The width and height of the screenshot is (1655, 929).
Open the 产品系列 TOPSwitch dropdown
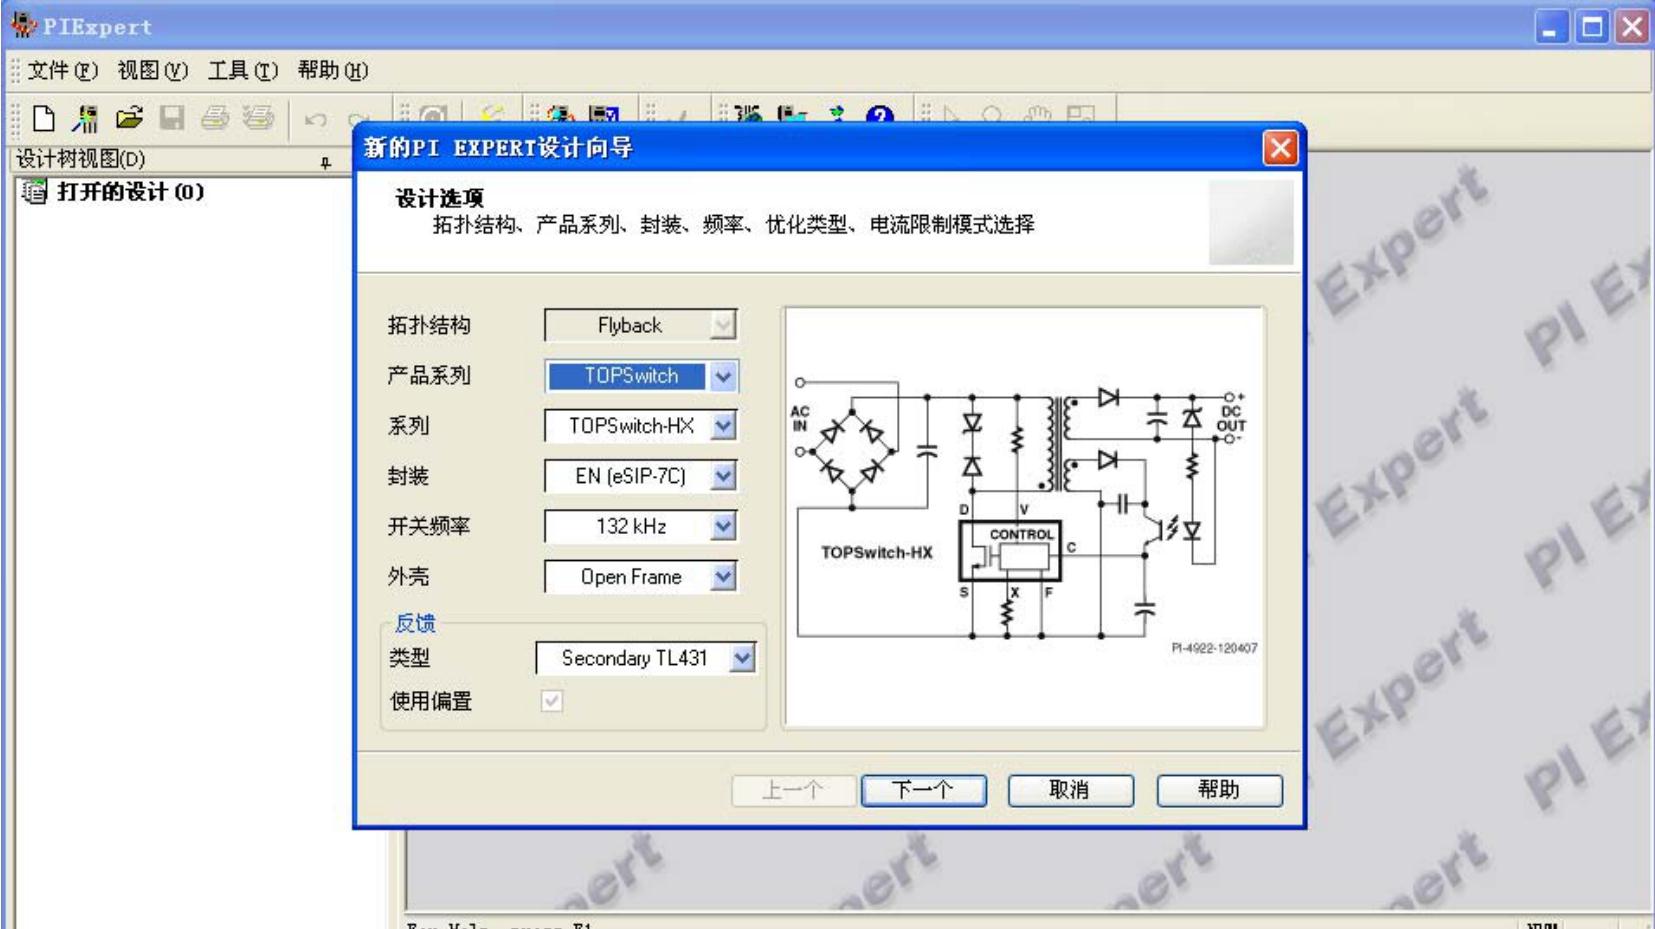(x=724, y=376)
